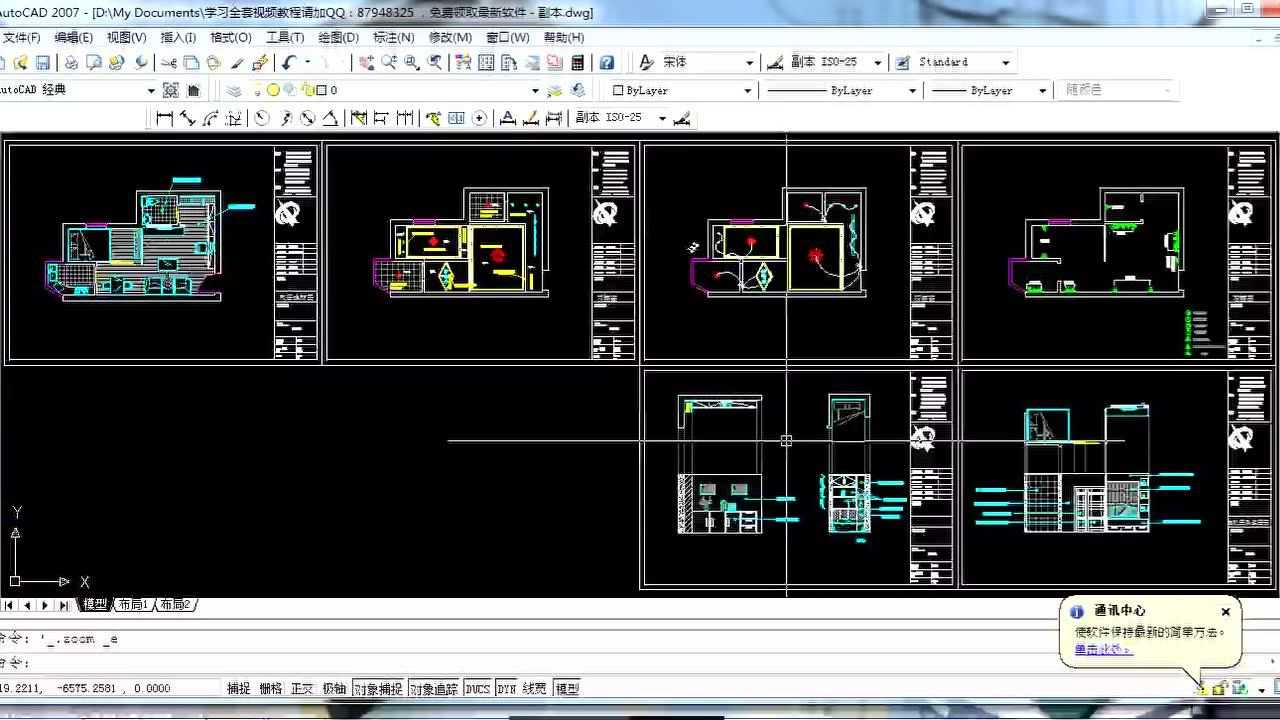
Task: Open the 标注(N) menu
Action: [393, 37]
